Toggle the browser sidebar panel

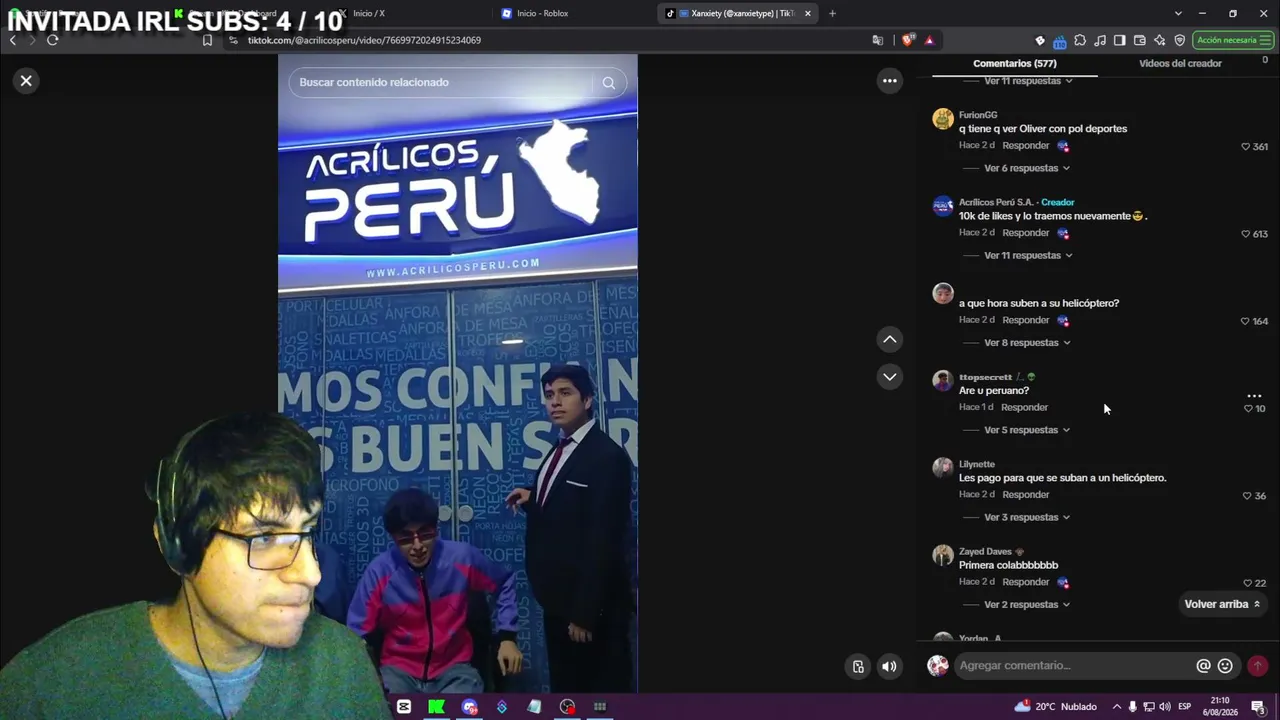pyautogui.click(x=1119, y=40)
